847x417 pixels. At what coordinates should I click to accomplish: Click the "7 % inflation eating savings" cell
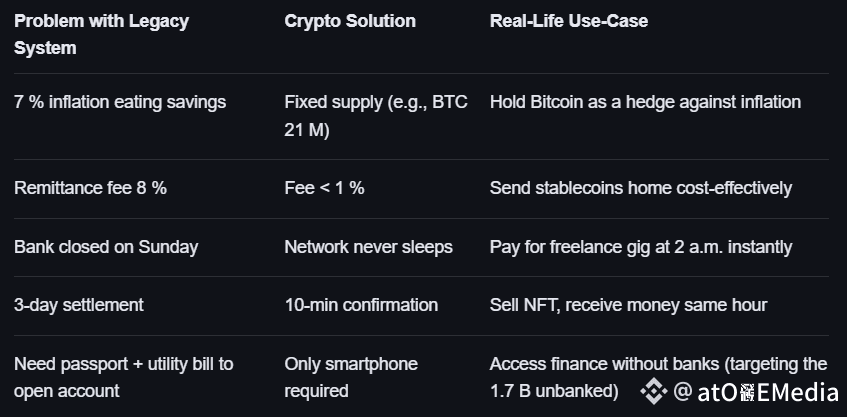coord(120,102)
